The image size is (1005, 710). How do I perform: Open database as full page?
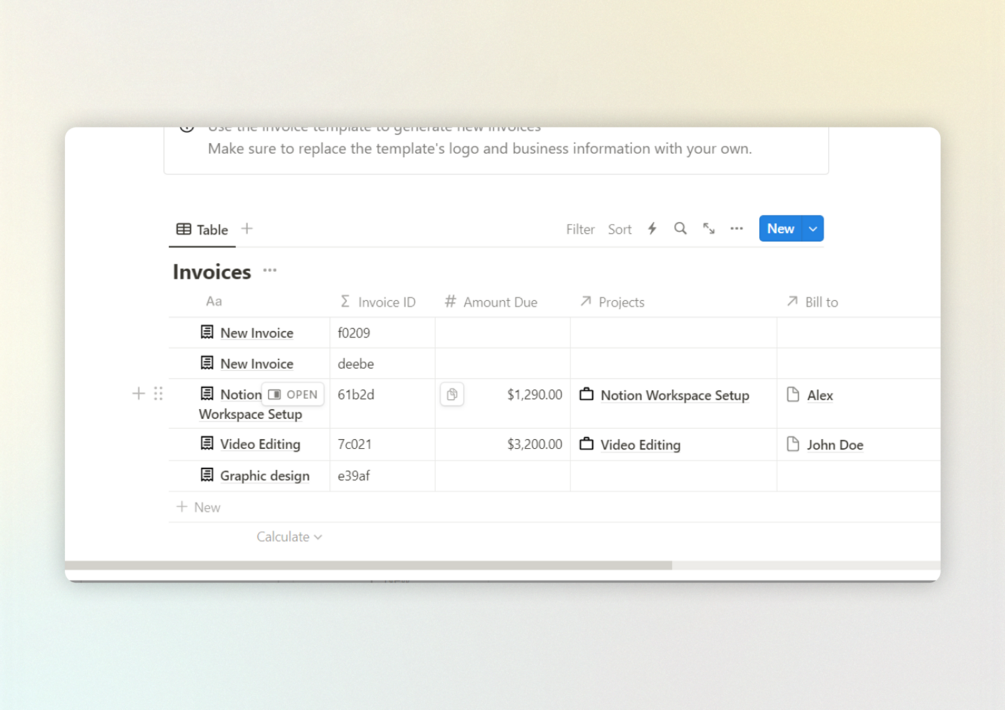point(708,229)
